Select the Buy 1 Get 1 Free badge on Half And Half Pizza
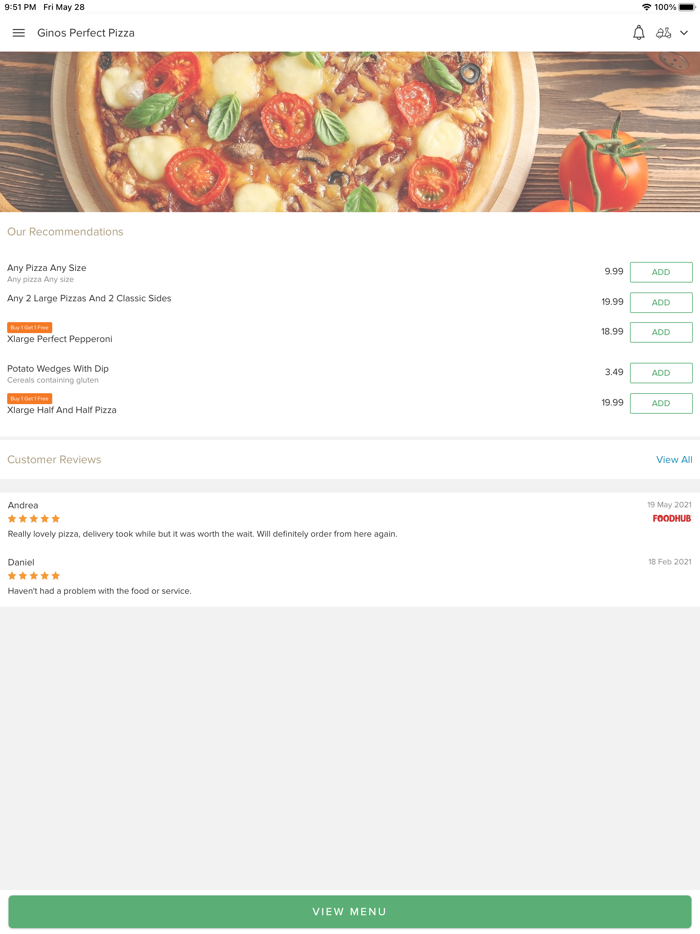The image size is (700, 934). [x=31, y=398]
